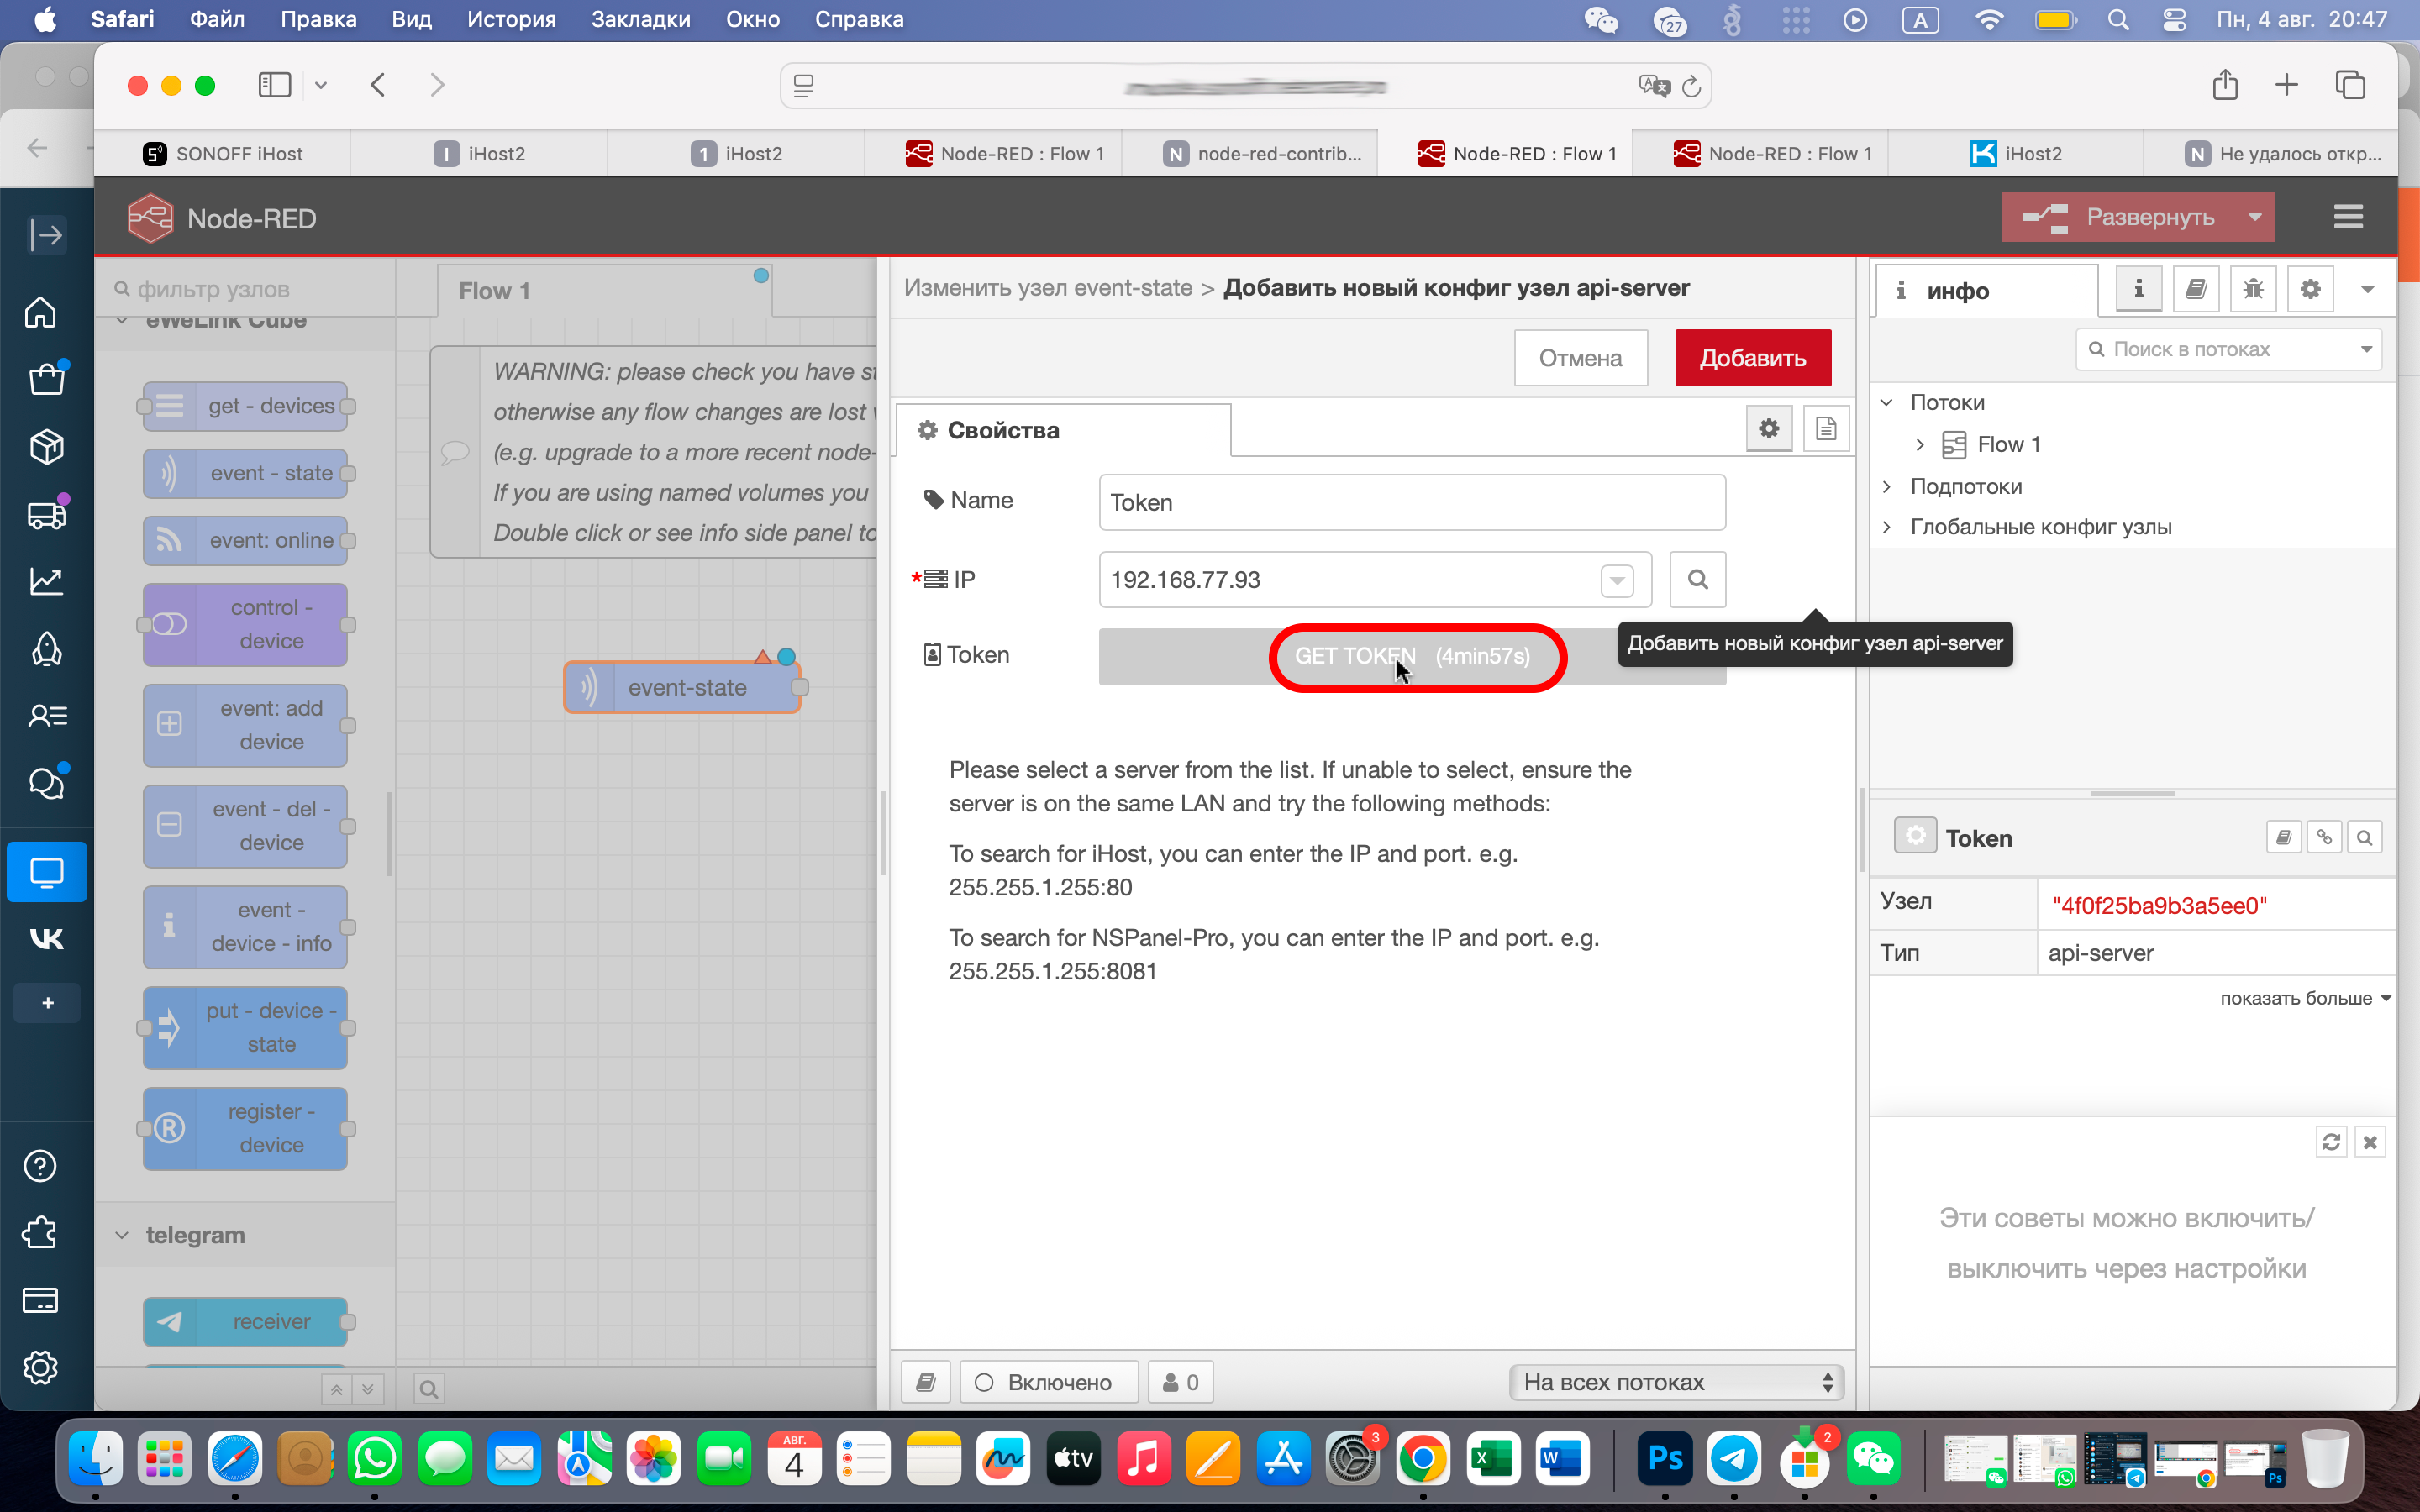Screen dimensions: 2420x1512
Task: Click the red Добавить button
Action: (1752, 358)
